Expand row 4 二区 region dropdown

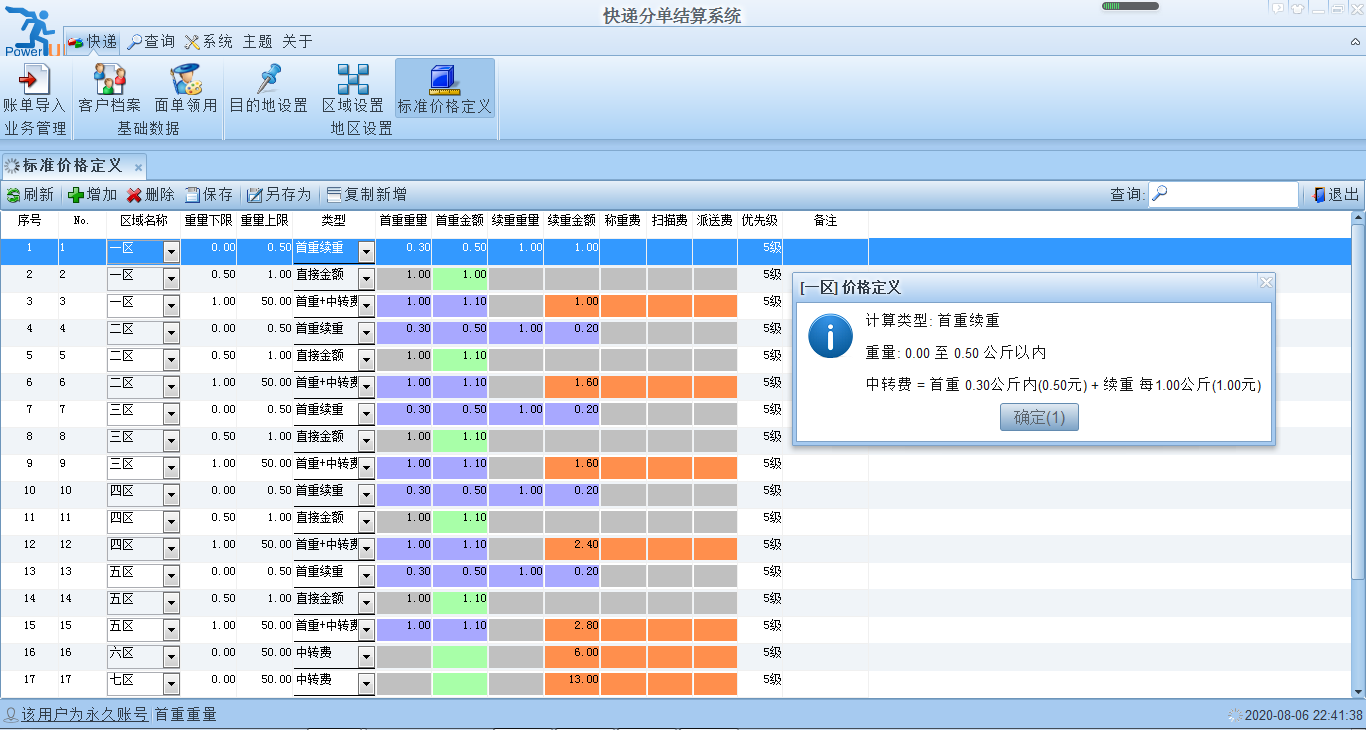[x=171, y=333]
